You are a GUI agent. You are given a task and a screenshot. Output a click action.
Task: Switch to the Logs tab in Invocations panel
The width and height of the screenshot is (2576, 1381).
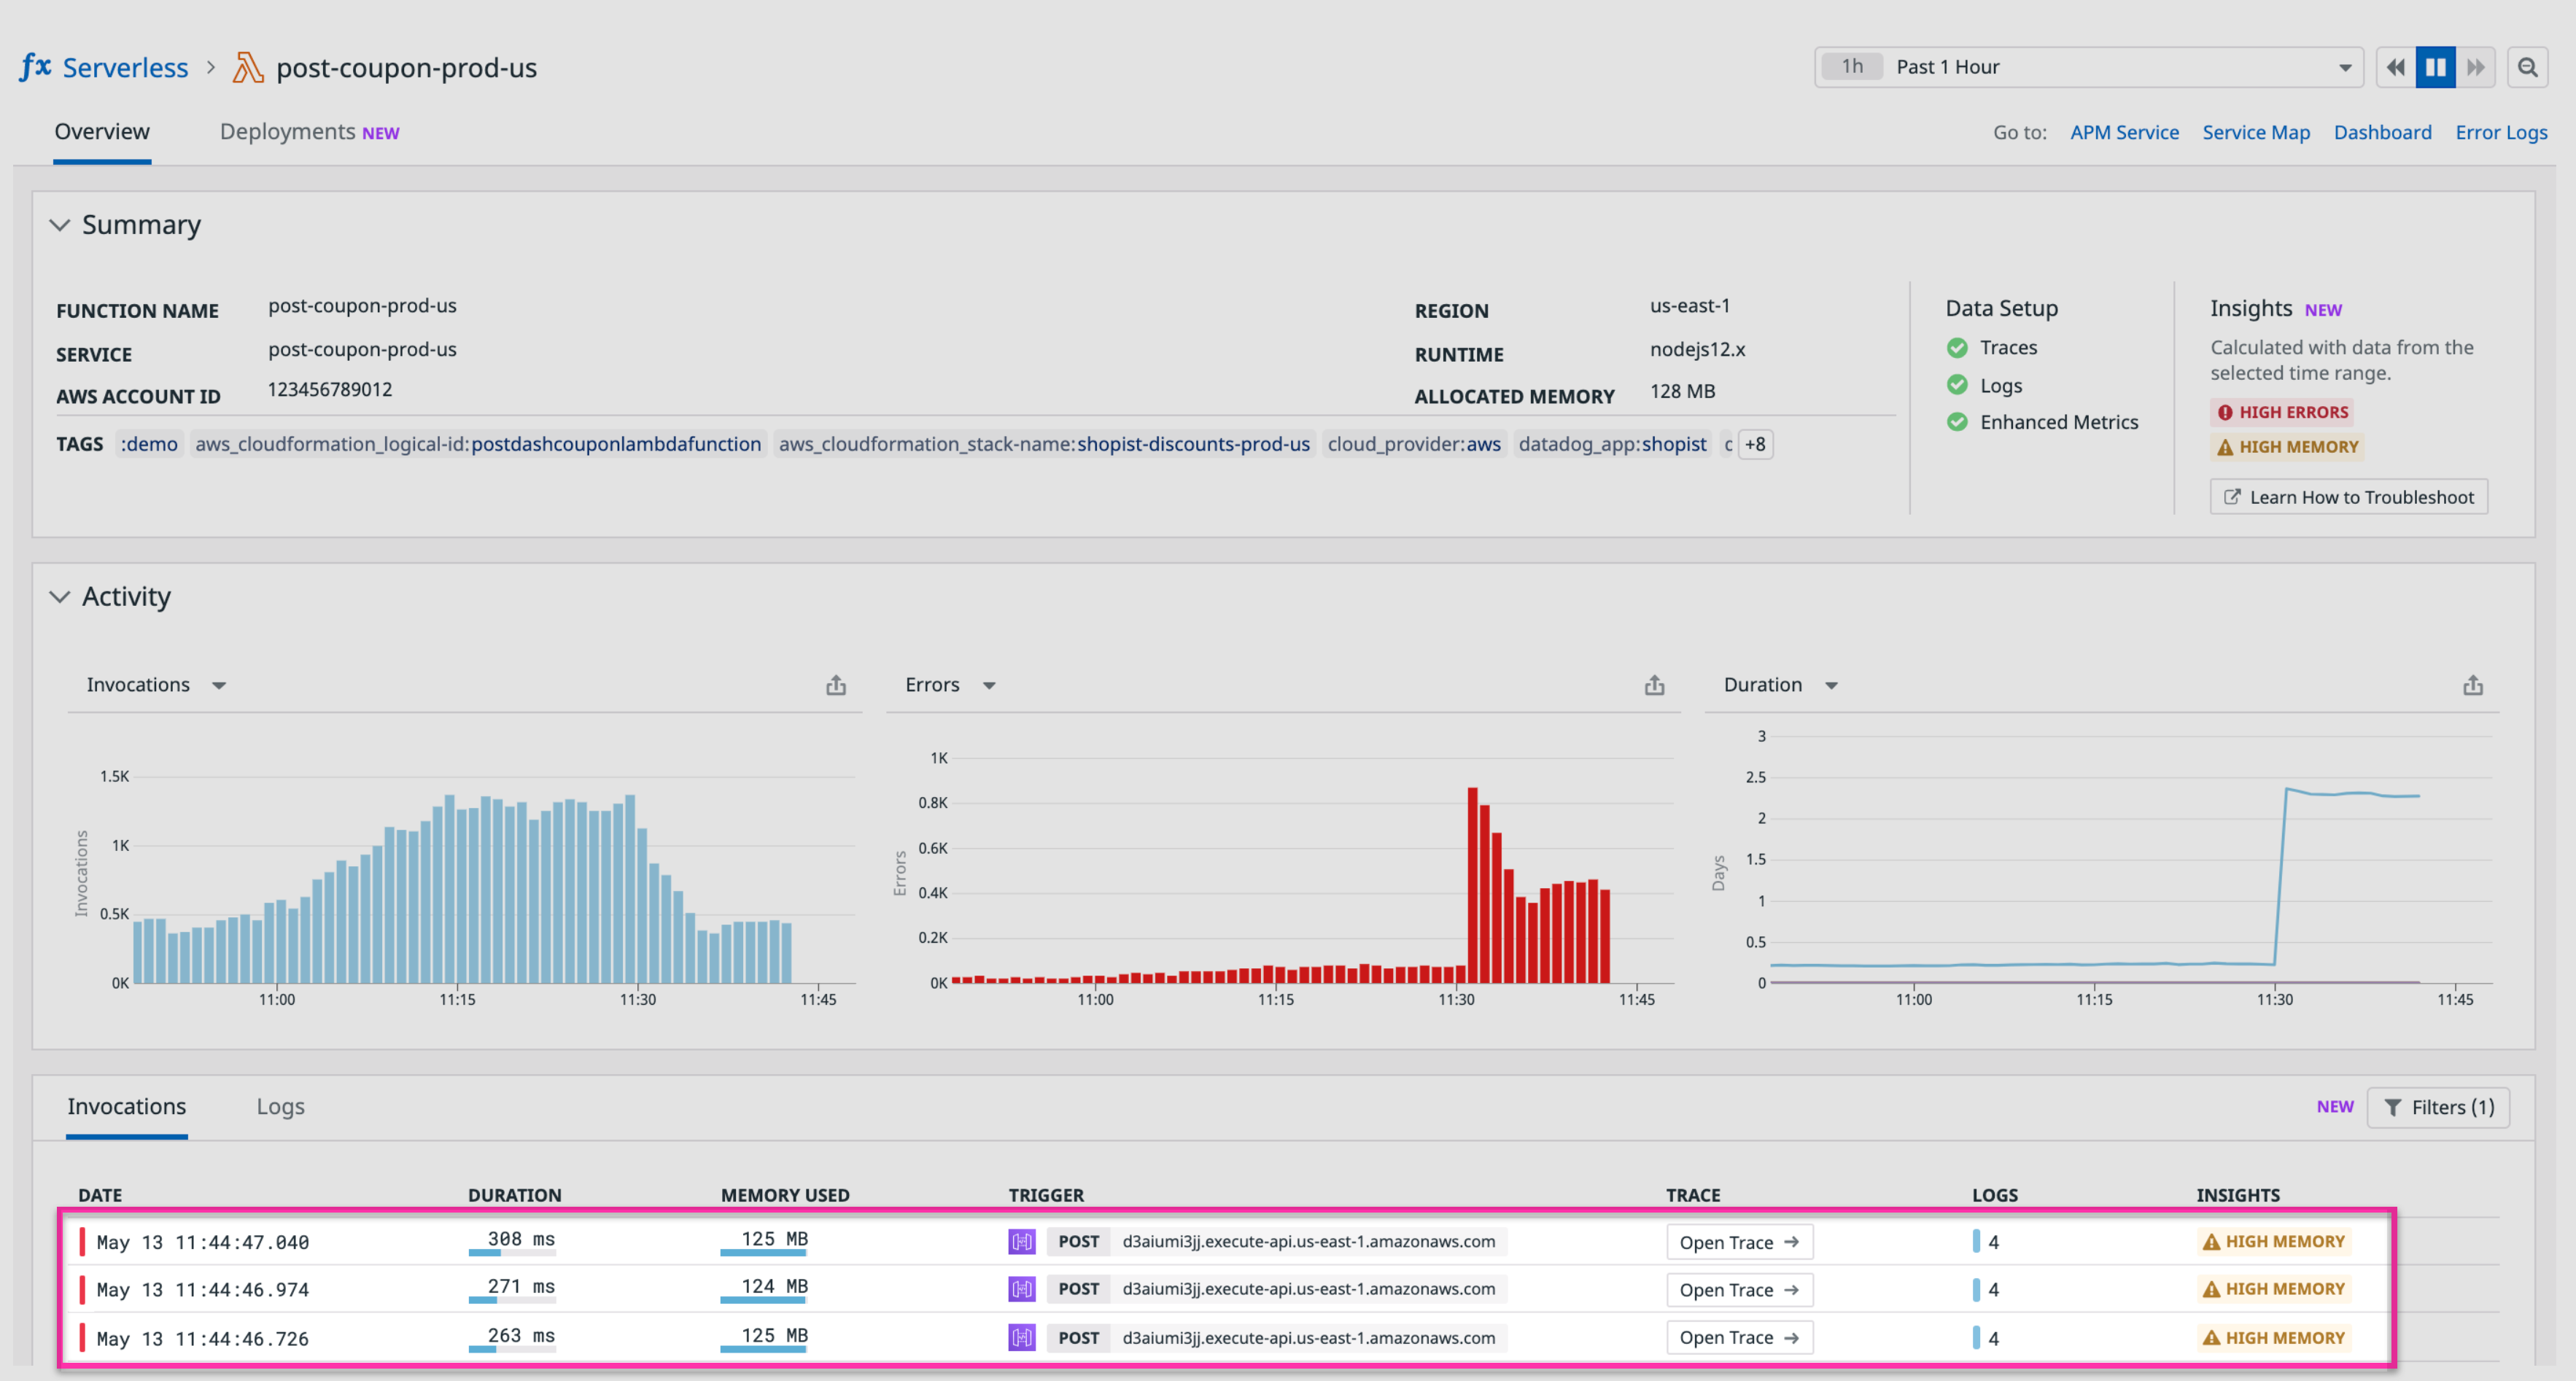click(x=280, y=1106)
